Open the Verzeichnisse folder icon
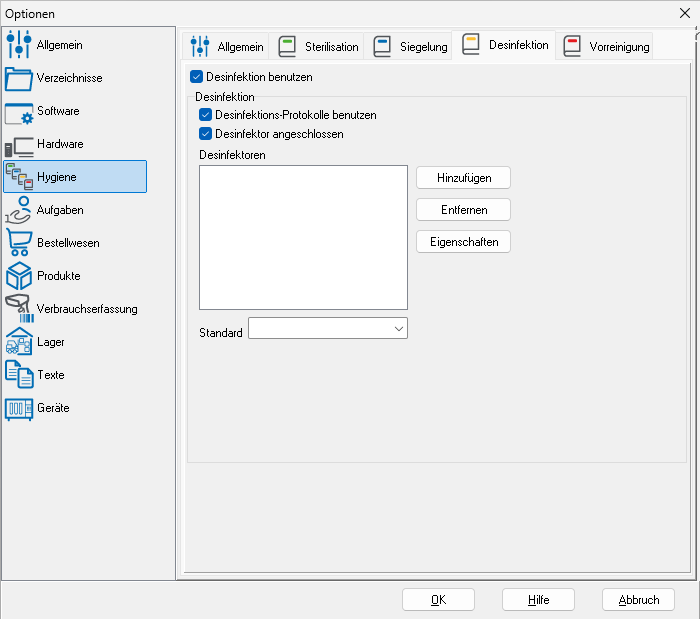700x619 pixels. pyautogui.click(x=19, y=78)
